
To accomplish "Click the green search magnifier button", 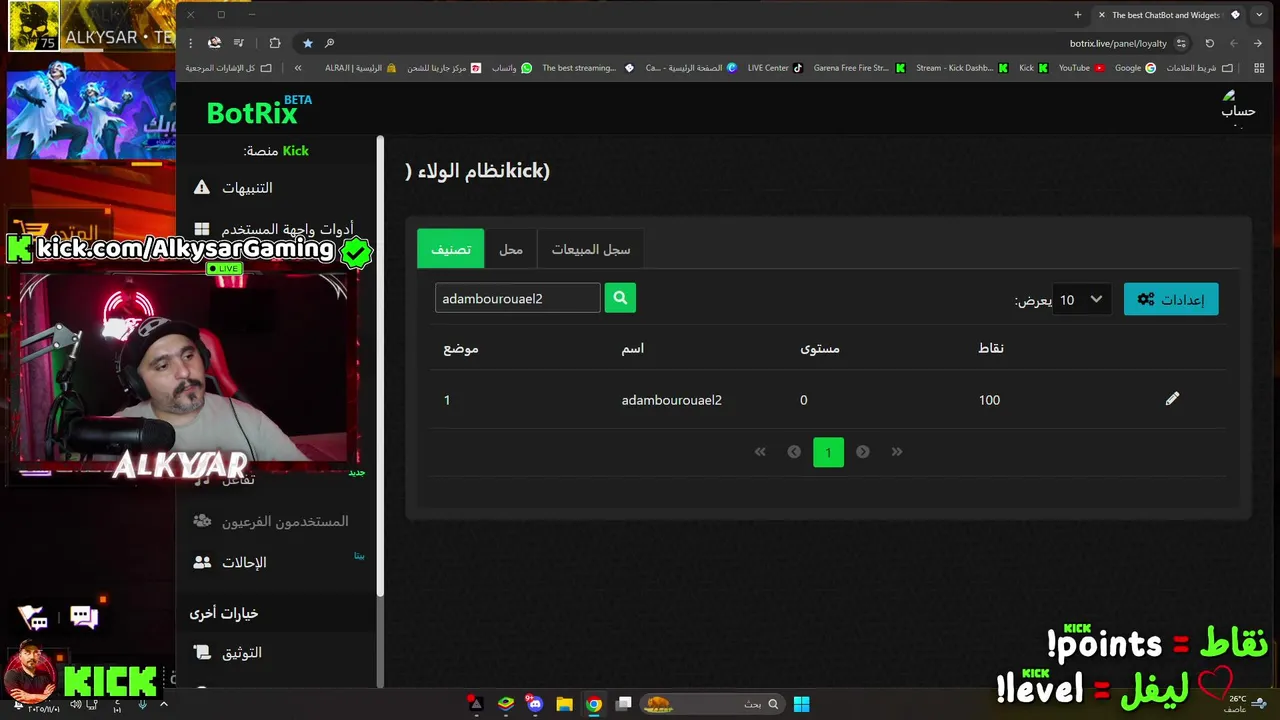I will 620,298.
